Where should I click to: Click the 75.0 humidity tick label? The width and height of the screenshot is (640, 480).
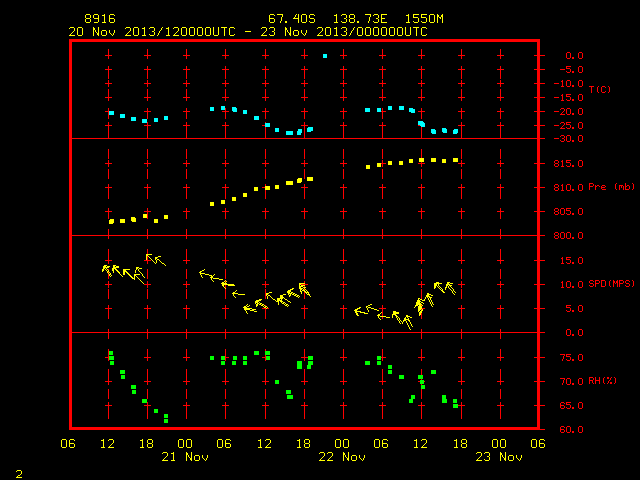[571, 358]
